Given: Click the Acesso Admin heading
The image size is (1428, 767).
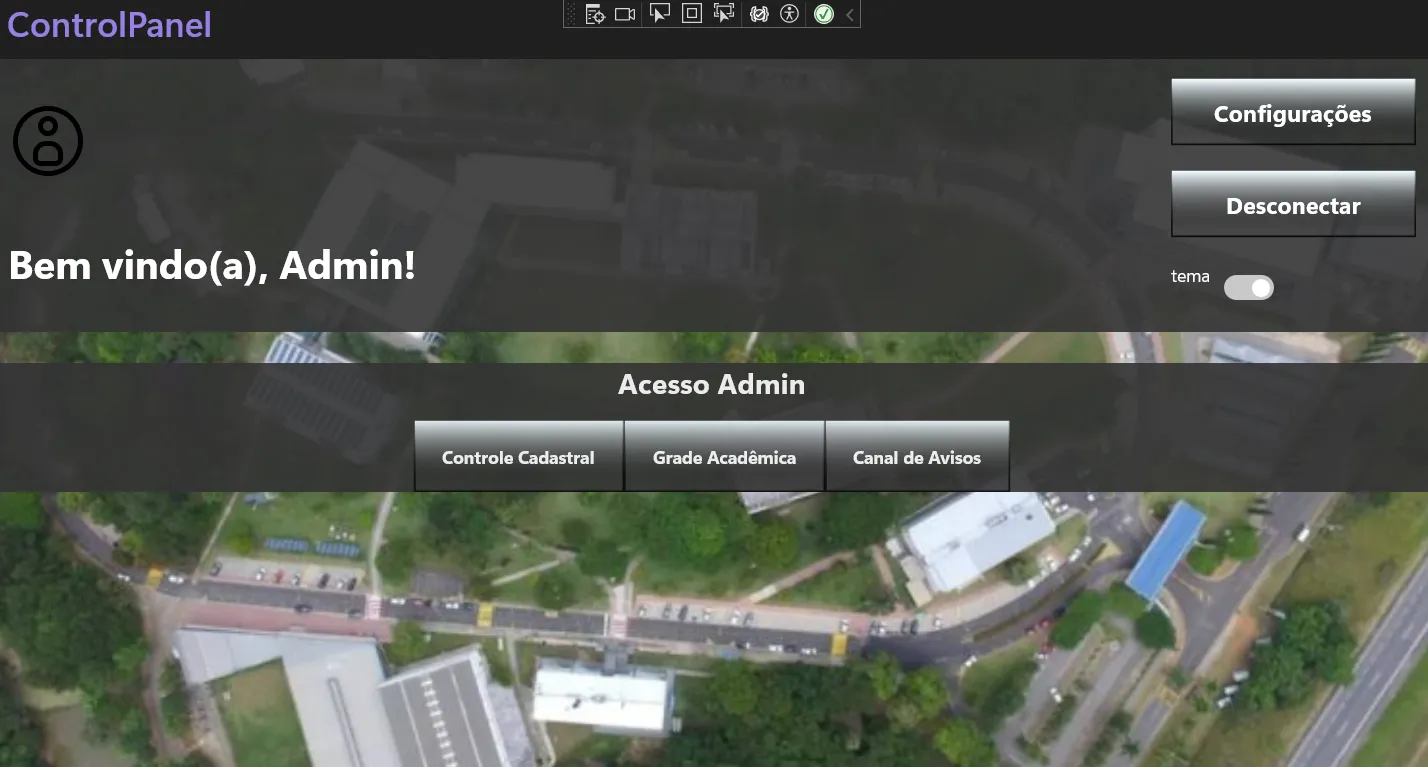Looking at the screenshot, I should point(711,385).
